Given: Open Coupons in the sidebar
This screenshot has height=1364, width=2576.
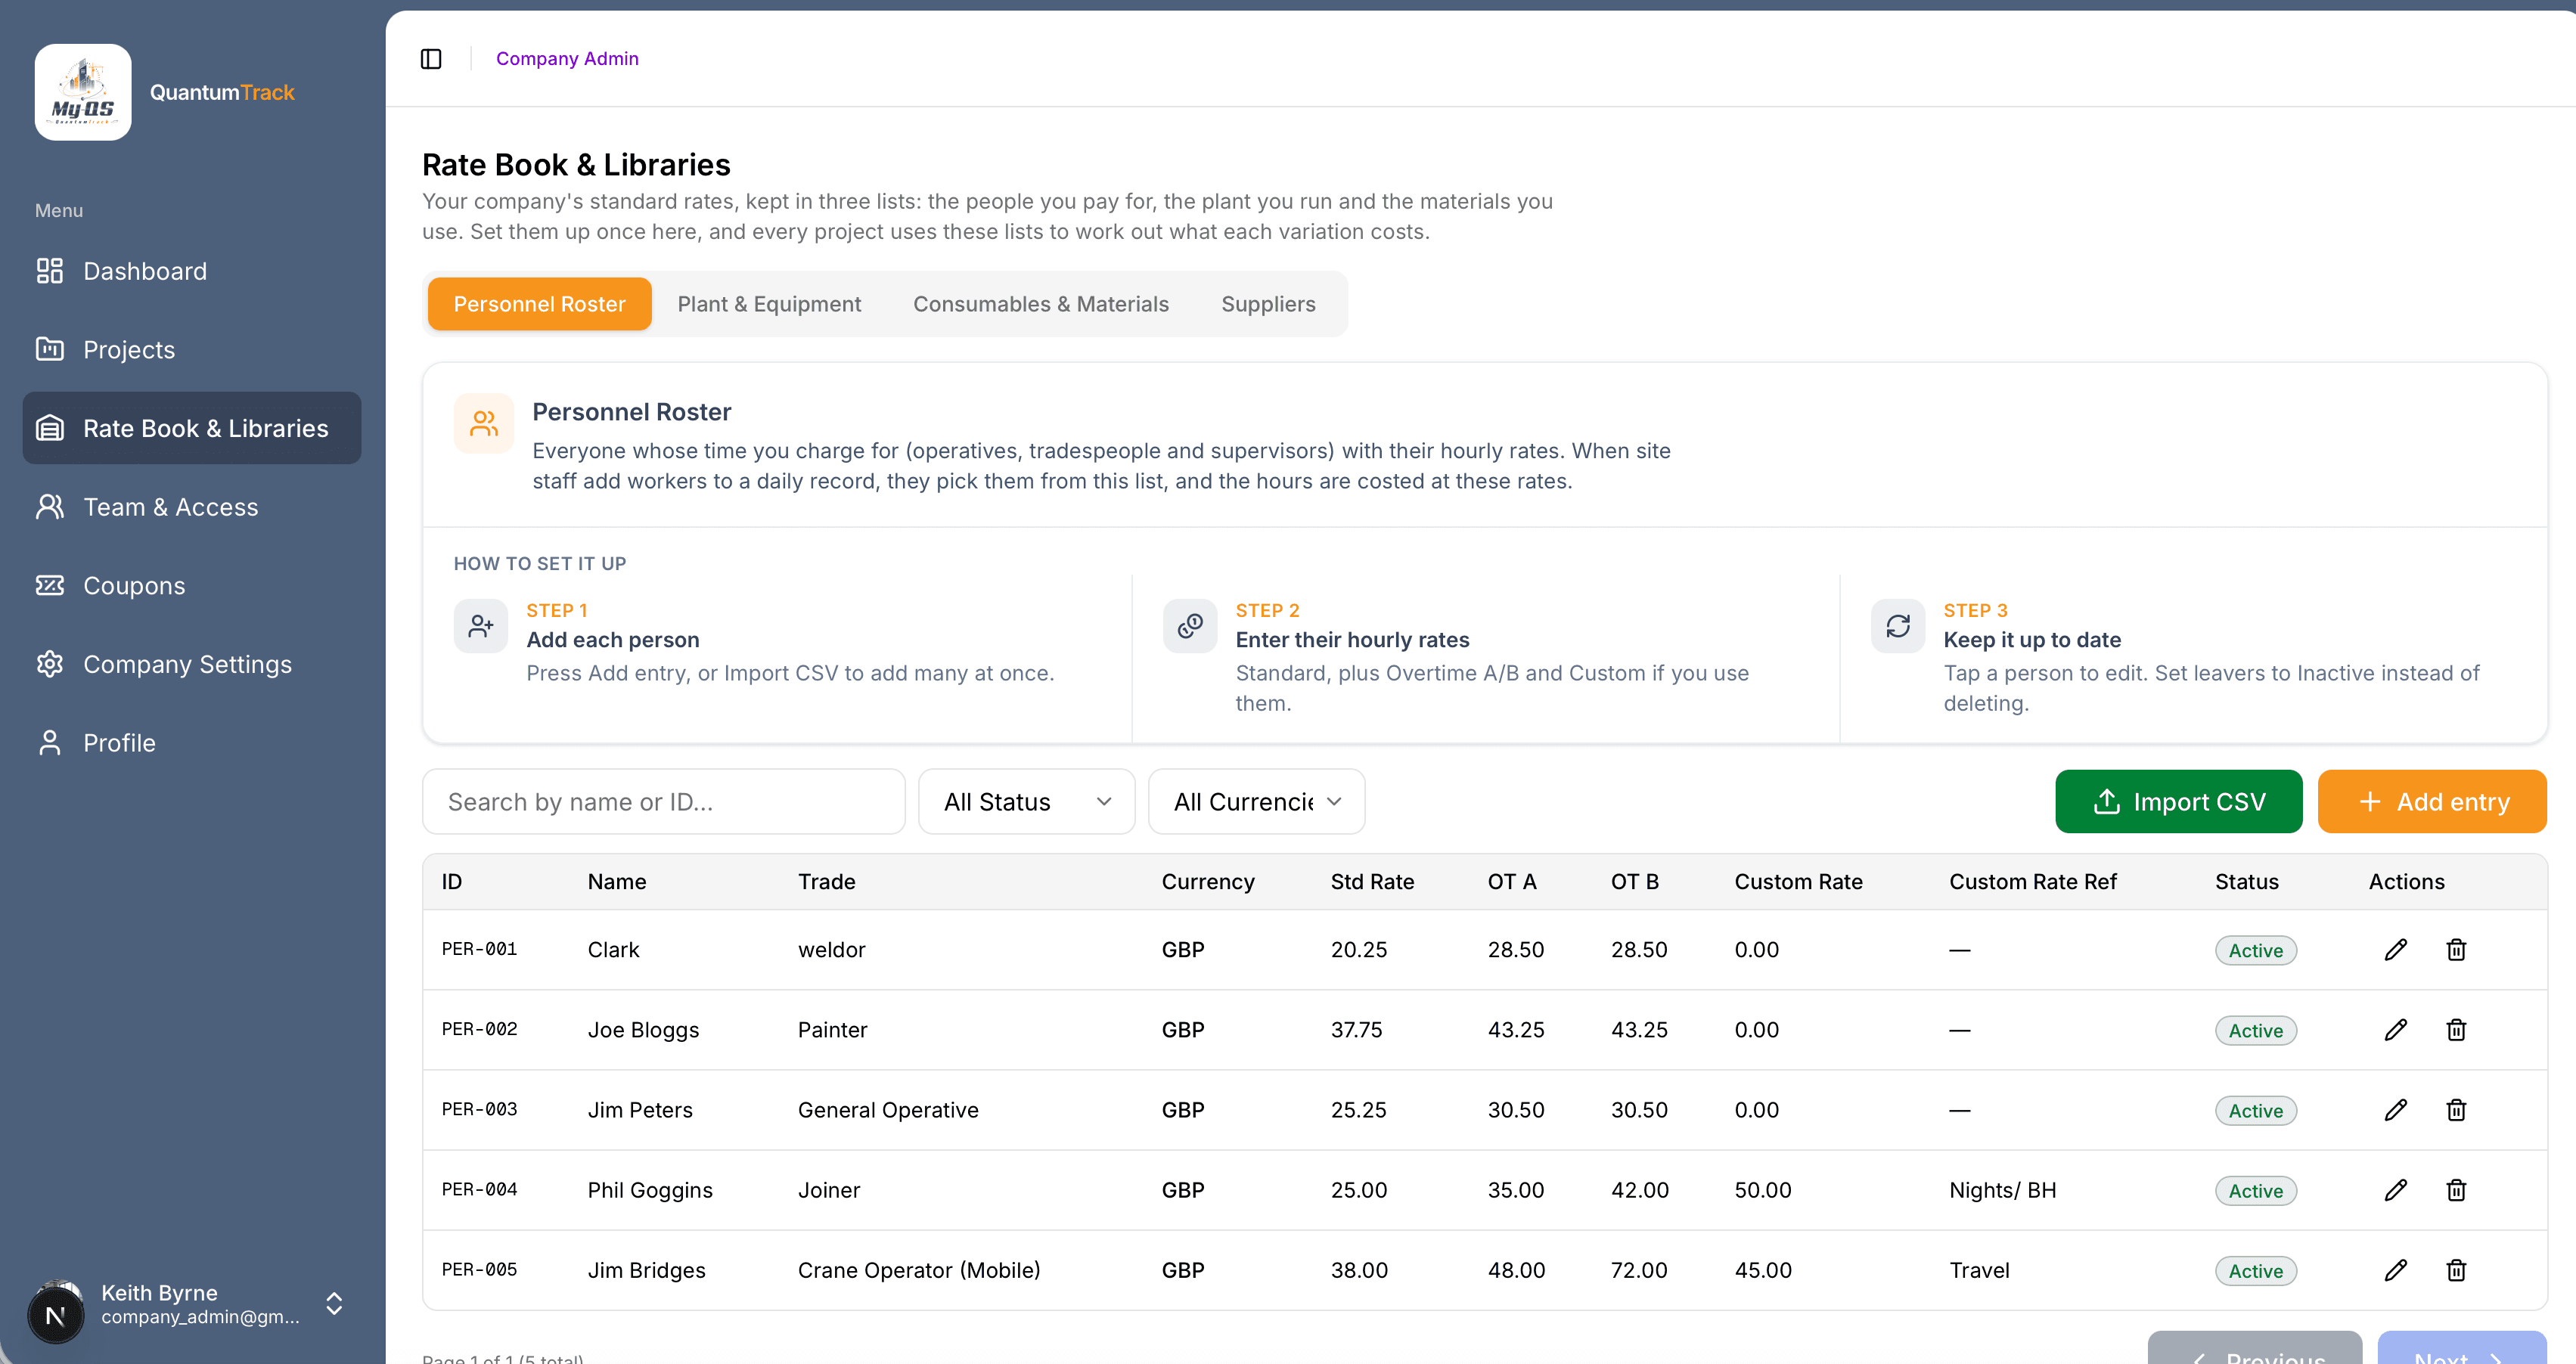Looking at the screenshot, I should click(192, 585).
